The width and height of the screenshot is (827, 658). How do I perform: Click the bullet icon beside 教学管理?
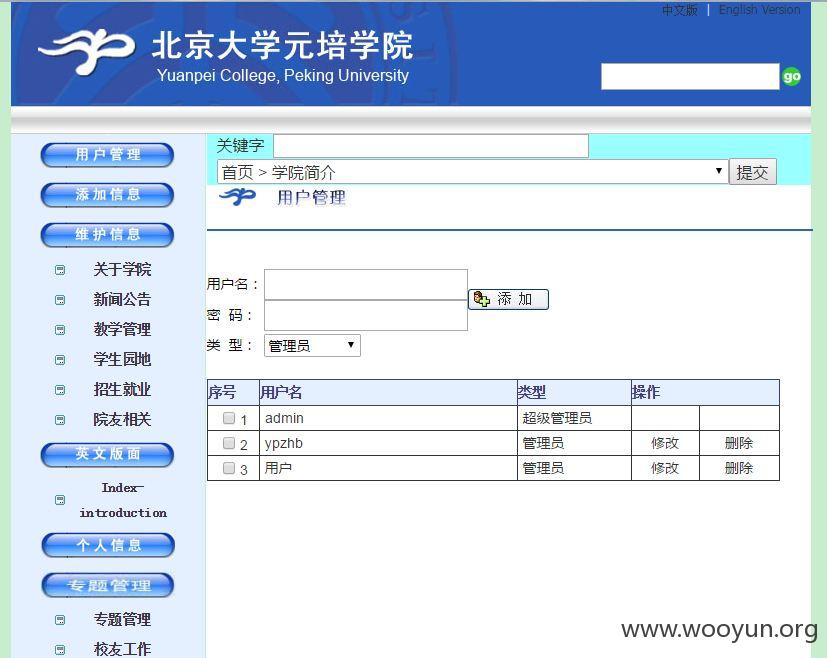point(60,330)
